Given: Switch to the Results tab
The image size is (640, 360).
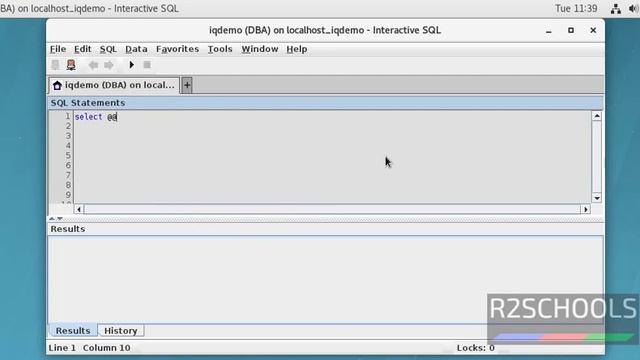Looking at the screenshot, I should [73, 331].
